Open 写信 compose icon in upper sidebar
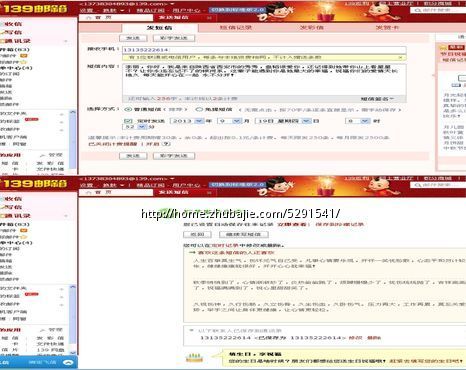Viewport: 466px width, 370px height. [2, 32]
